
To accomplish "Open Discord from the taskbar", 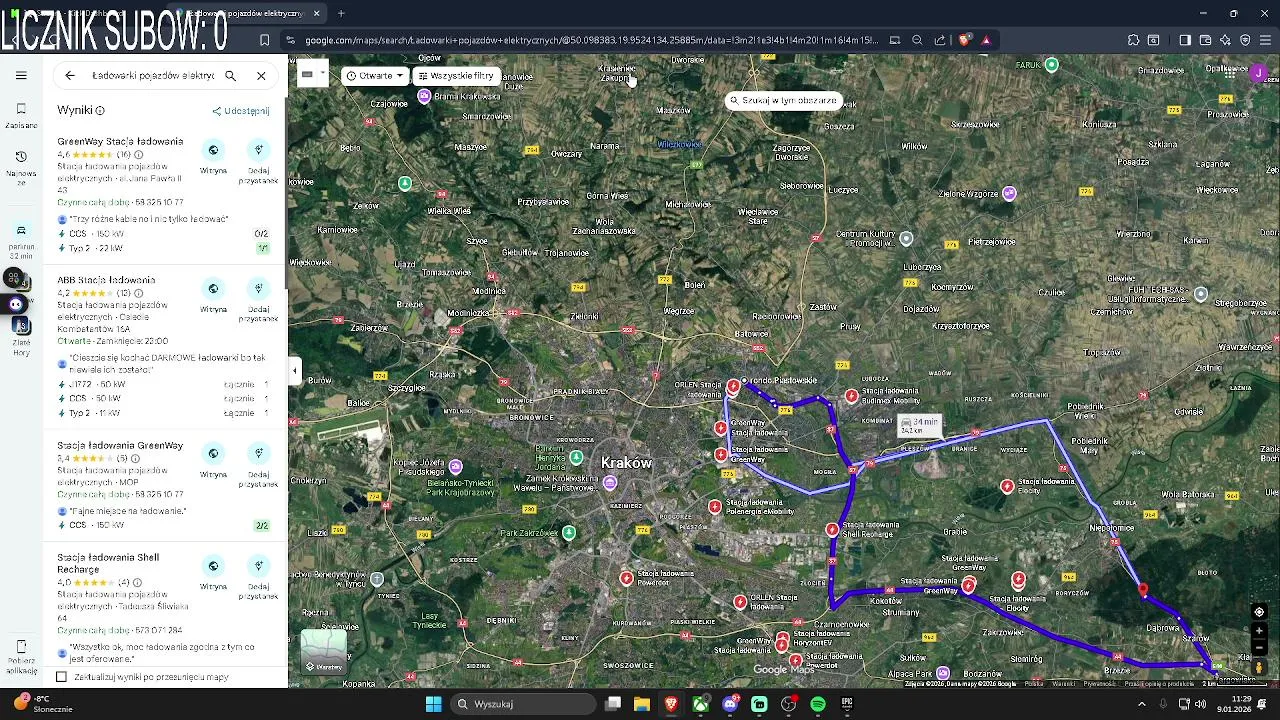I will tap(730, 704).
